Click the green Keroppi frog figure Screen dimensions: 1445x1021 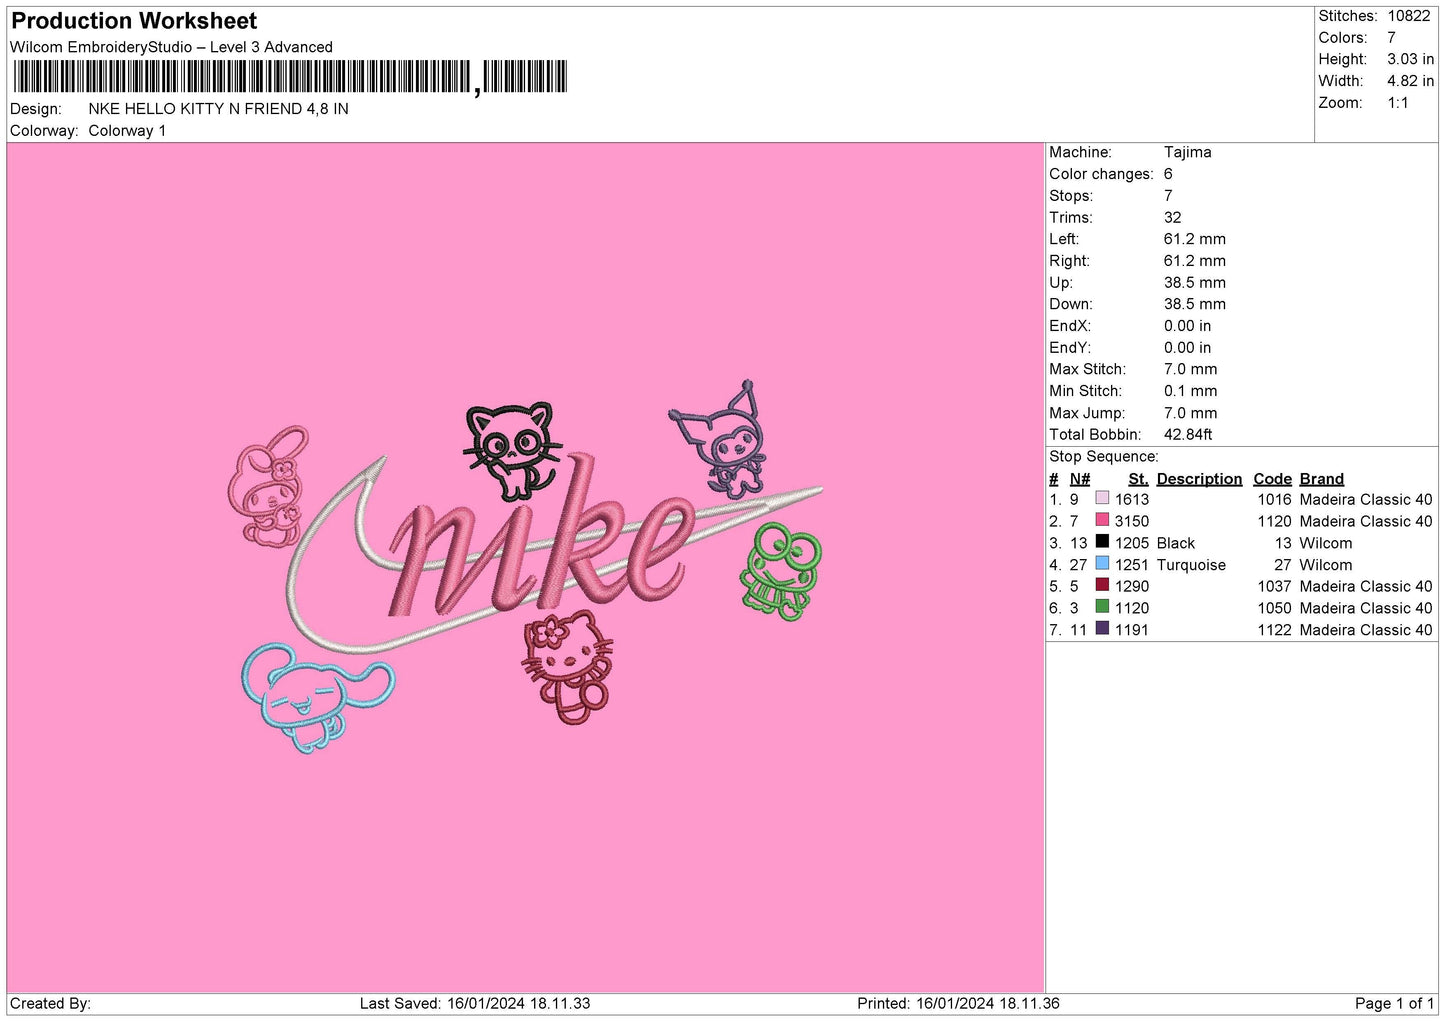coord(783,571)
